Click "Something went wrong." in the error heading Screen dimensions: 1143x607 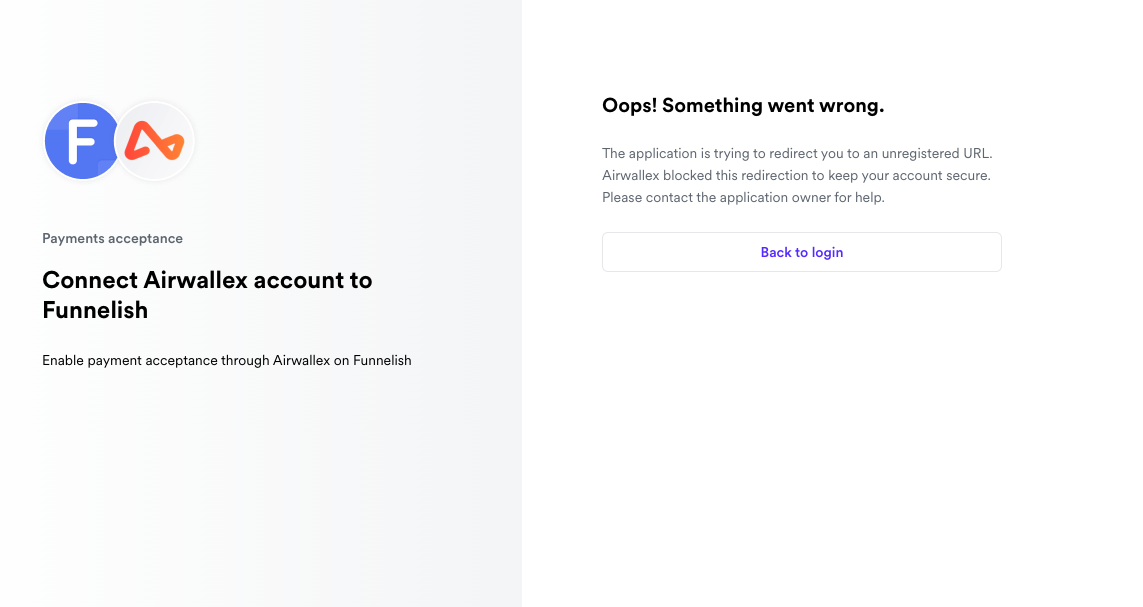pyautogui.click(x=773, y=106)
